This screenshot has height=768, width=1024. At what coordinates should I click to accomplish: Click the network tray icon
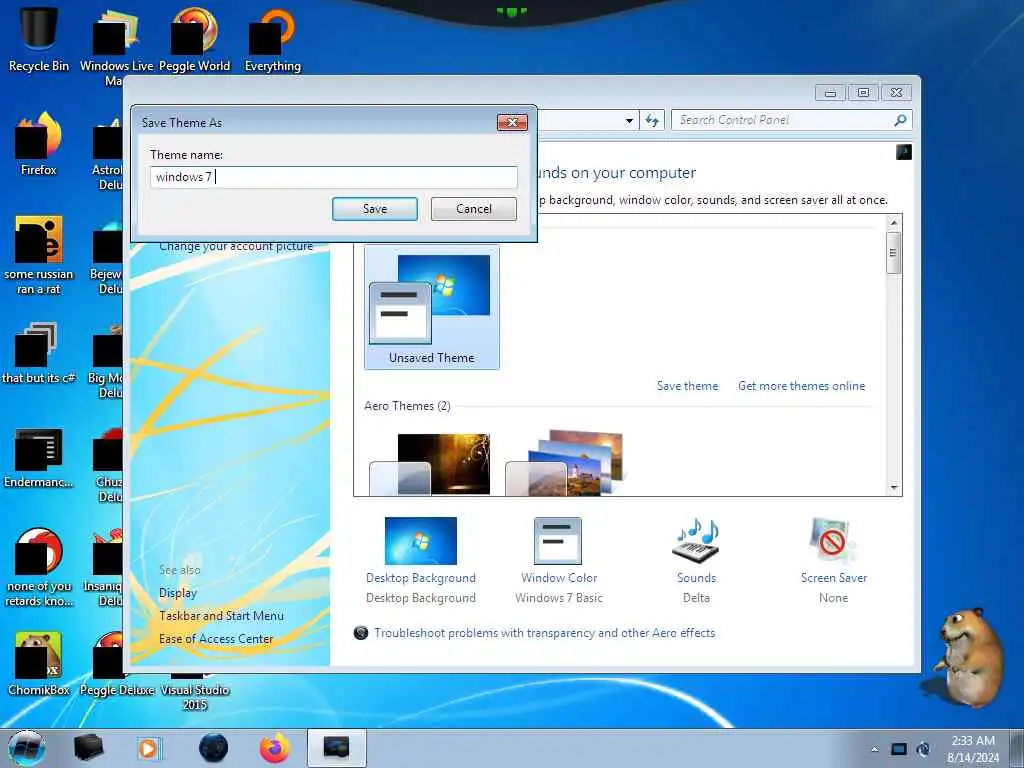point(899,749)
